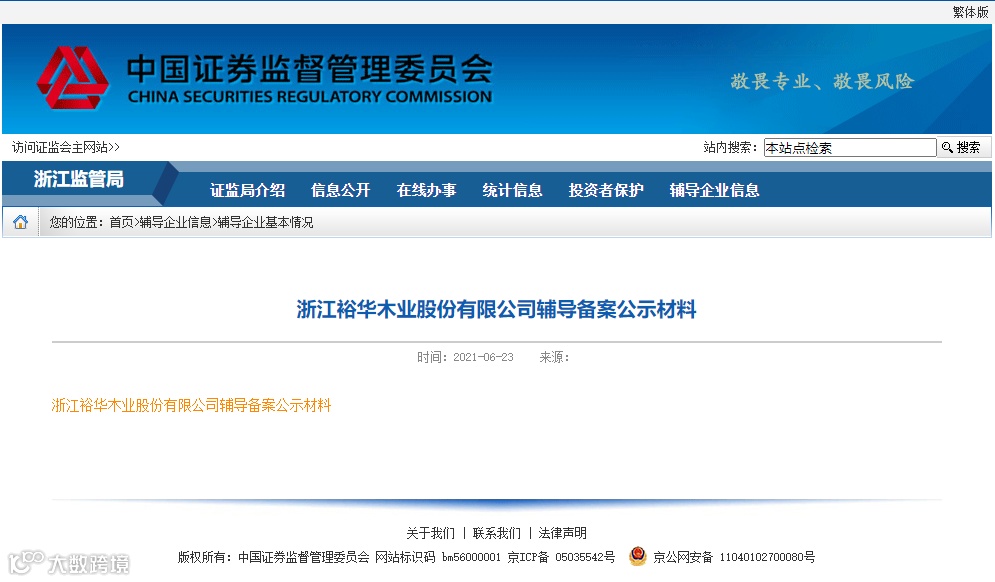995x582 pixels.
Task: Switch to traditional Chinese via 繁体版
Action: point(970,12)
